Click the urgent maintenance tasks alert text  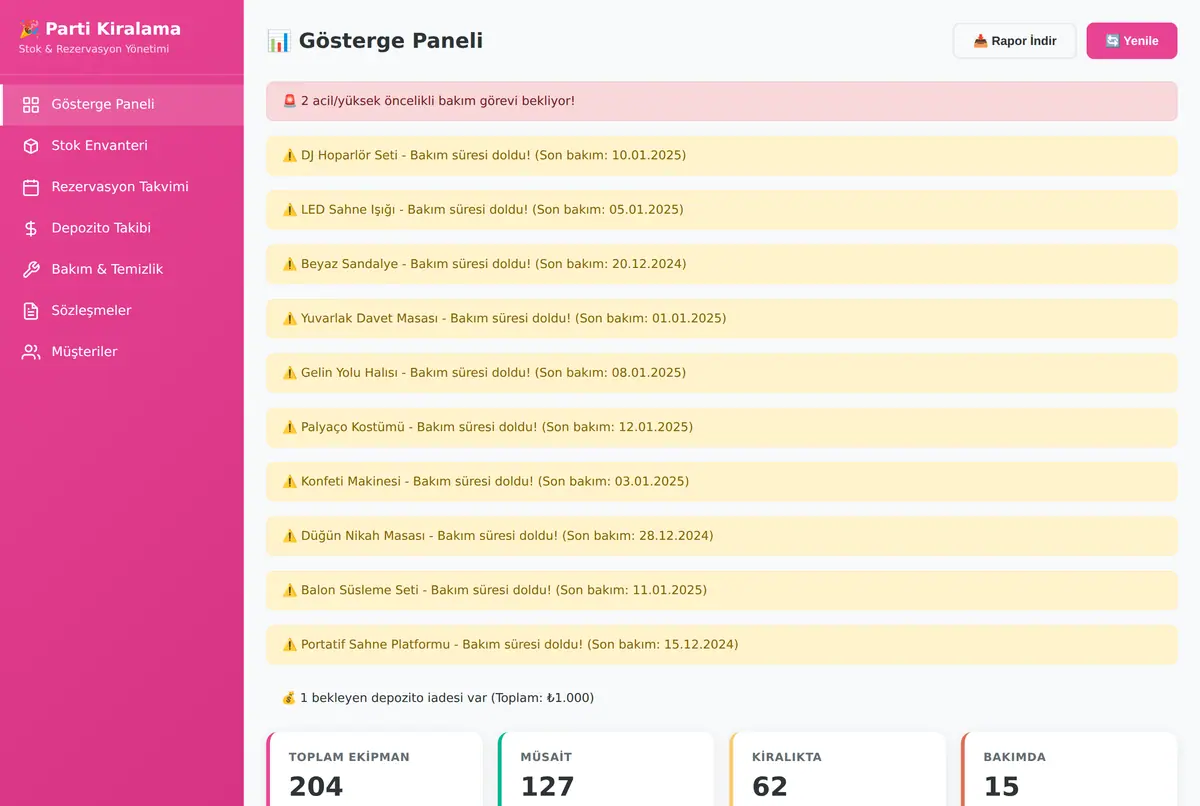[438, 101]
